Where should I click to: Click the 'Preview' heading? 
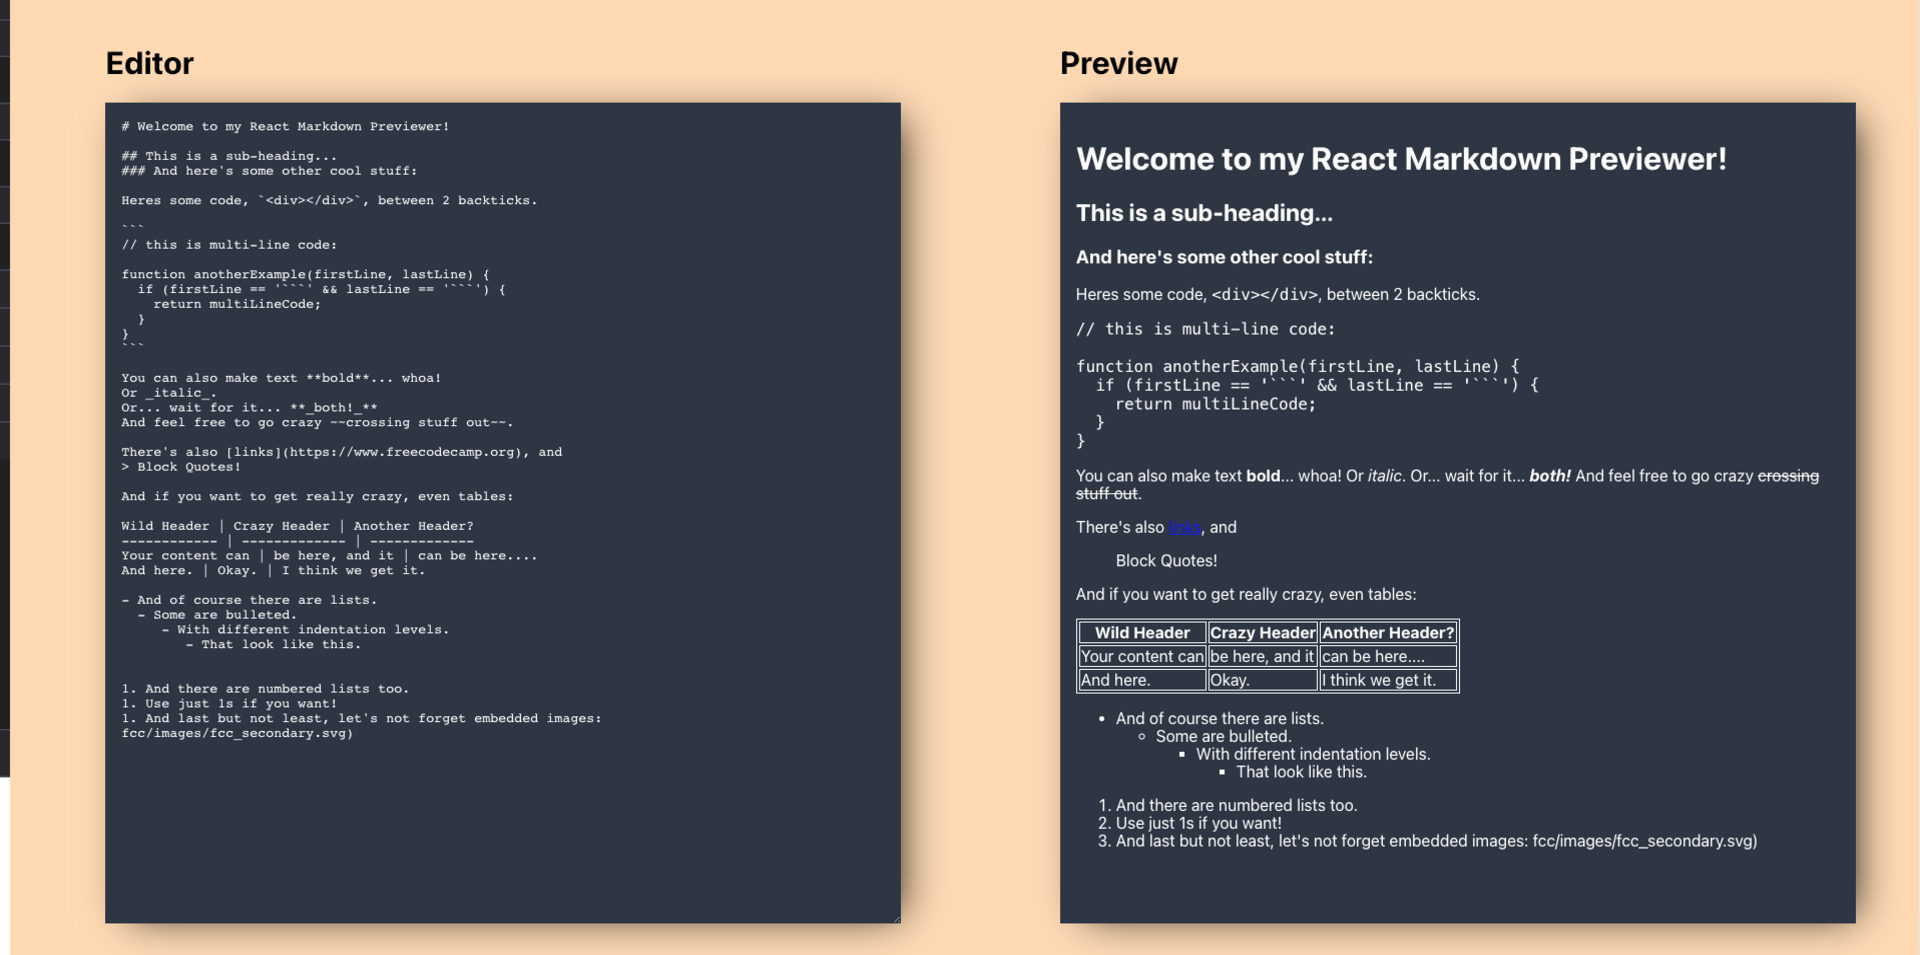1119,63
